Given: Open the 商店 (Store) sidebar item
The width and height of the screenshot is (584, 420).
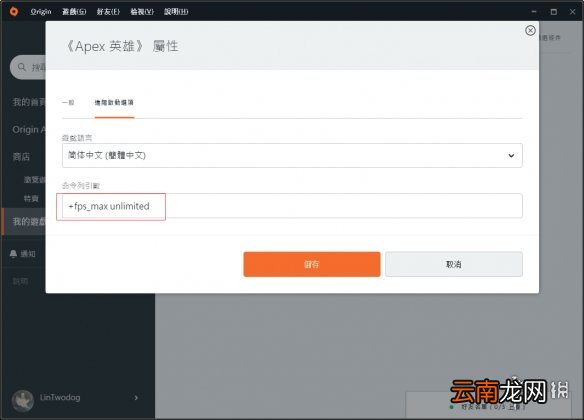Looking at the screenshot, I should (21, 157).
